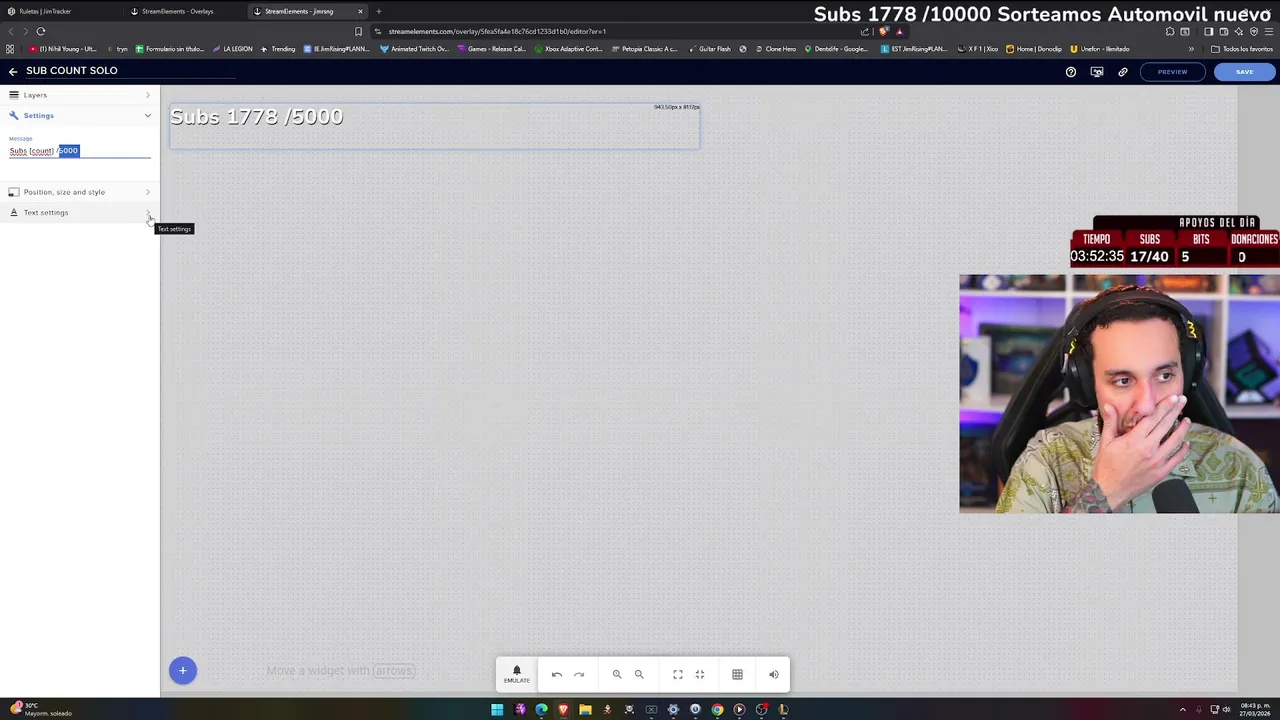
Task: Click the Text settings letter icon
Action: point(14,213)
